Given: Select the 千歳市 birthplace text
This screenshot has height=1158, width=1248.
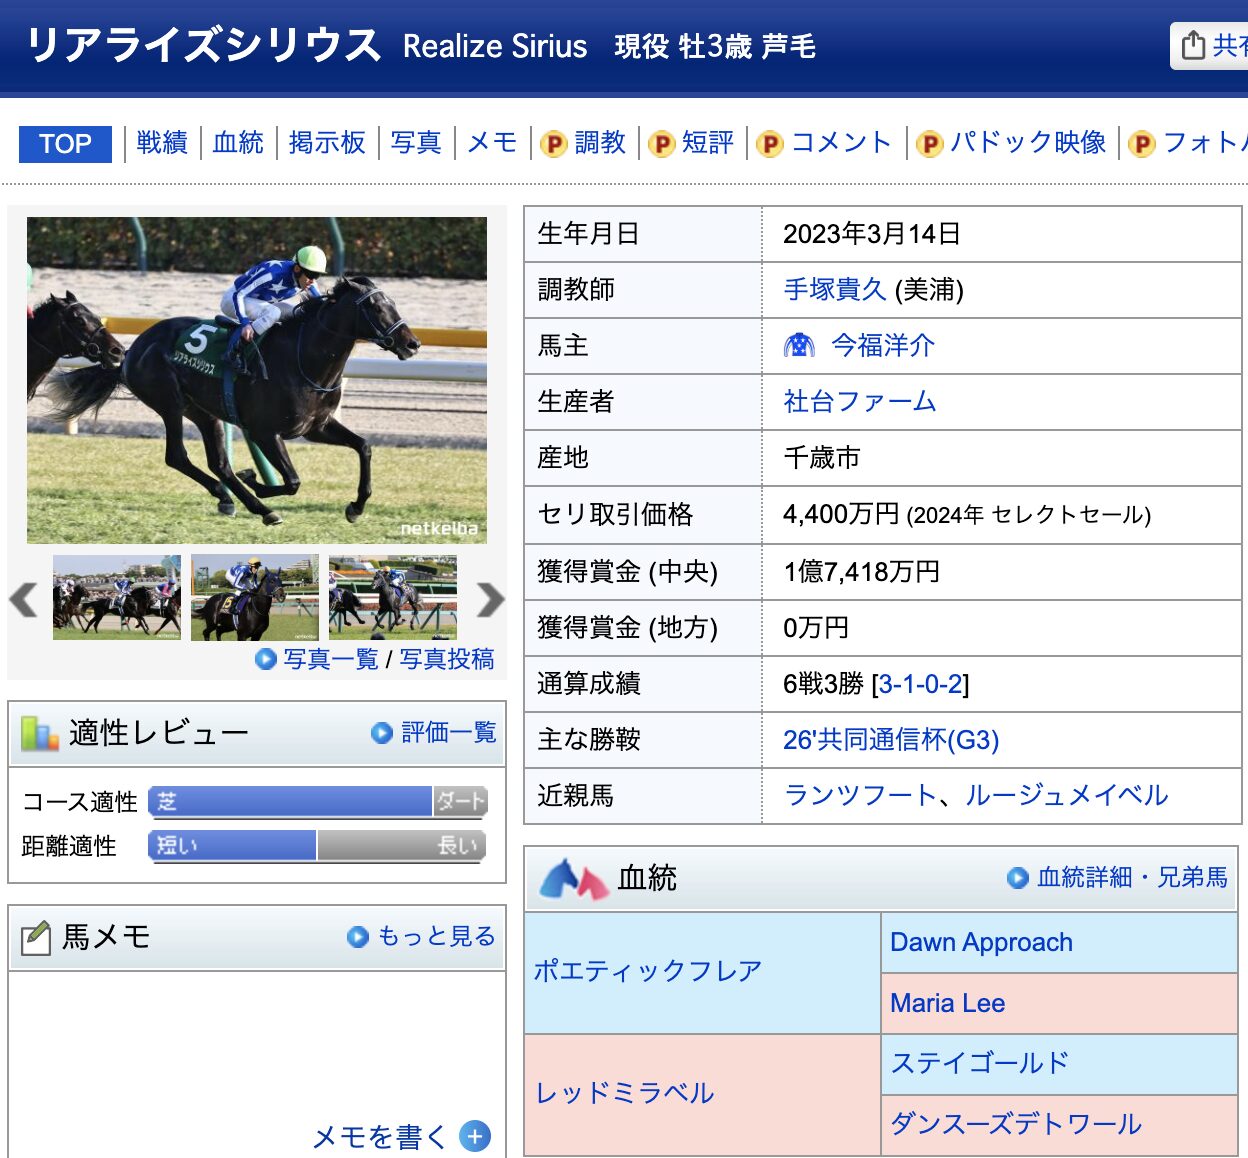Looking at the screenshot, I should tap(822, 458).
